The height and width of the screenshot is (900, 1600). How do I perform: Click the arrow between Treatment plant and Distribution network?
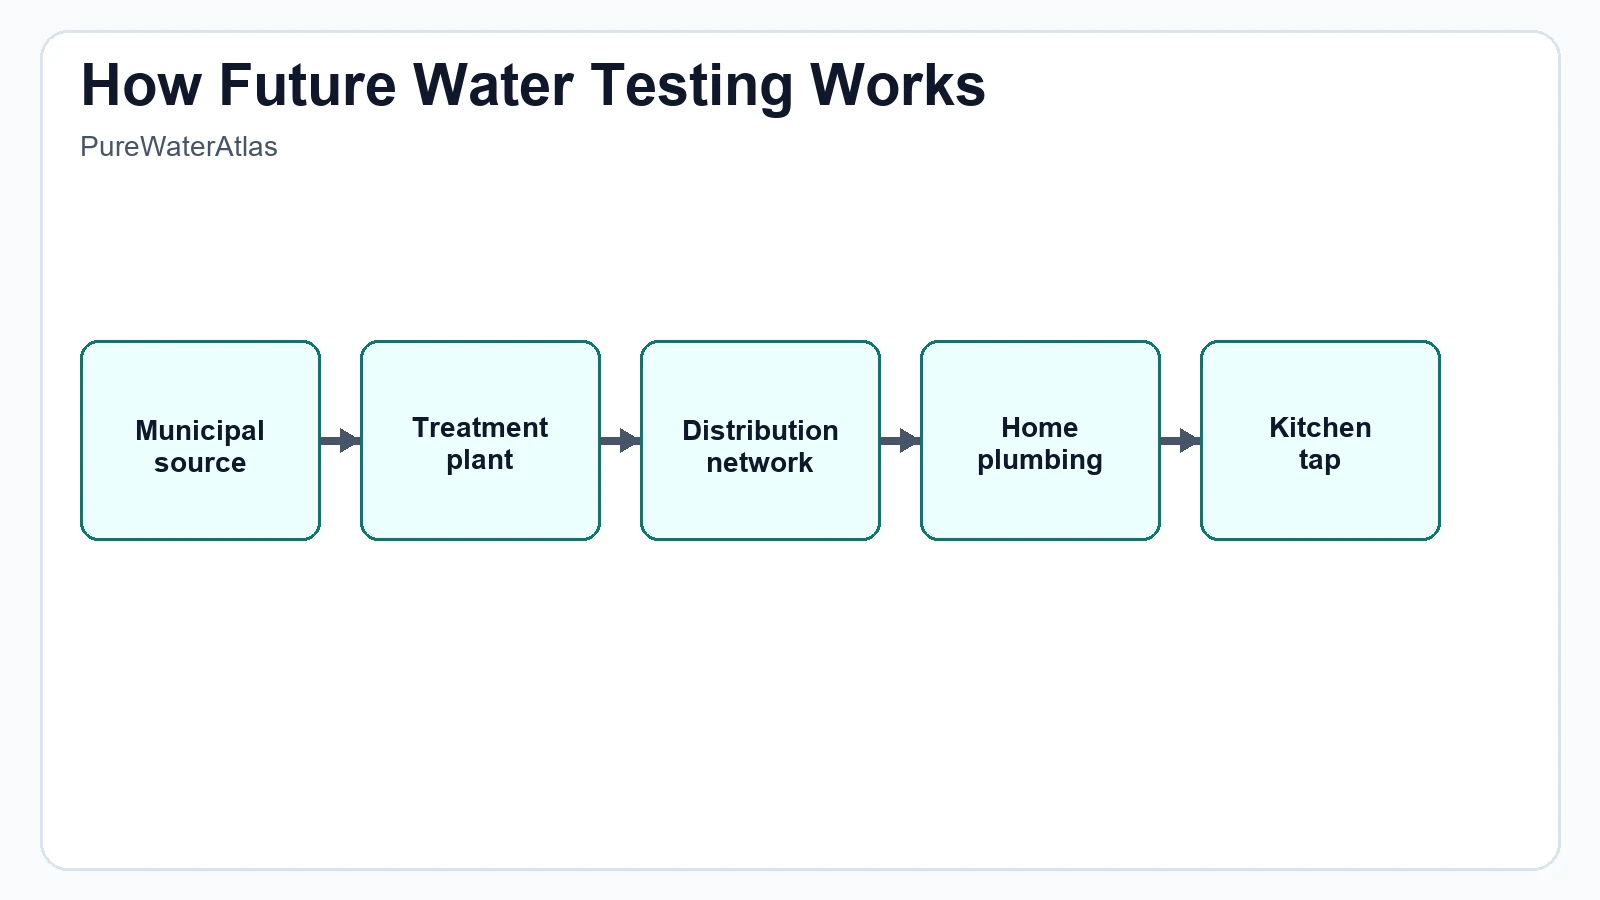pyautogui.click(x=620, y=440)
